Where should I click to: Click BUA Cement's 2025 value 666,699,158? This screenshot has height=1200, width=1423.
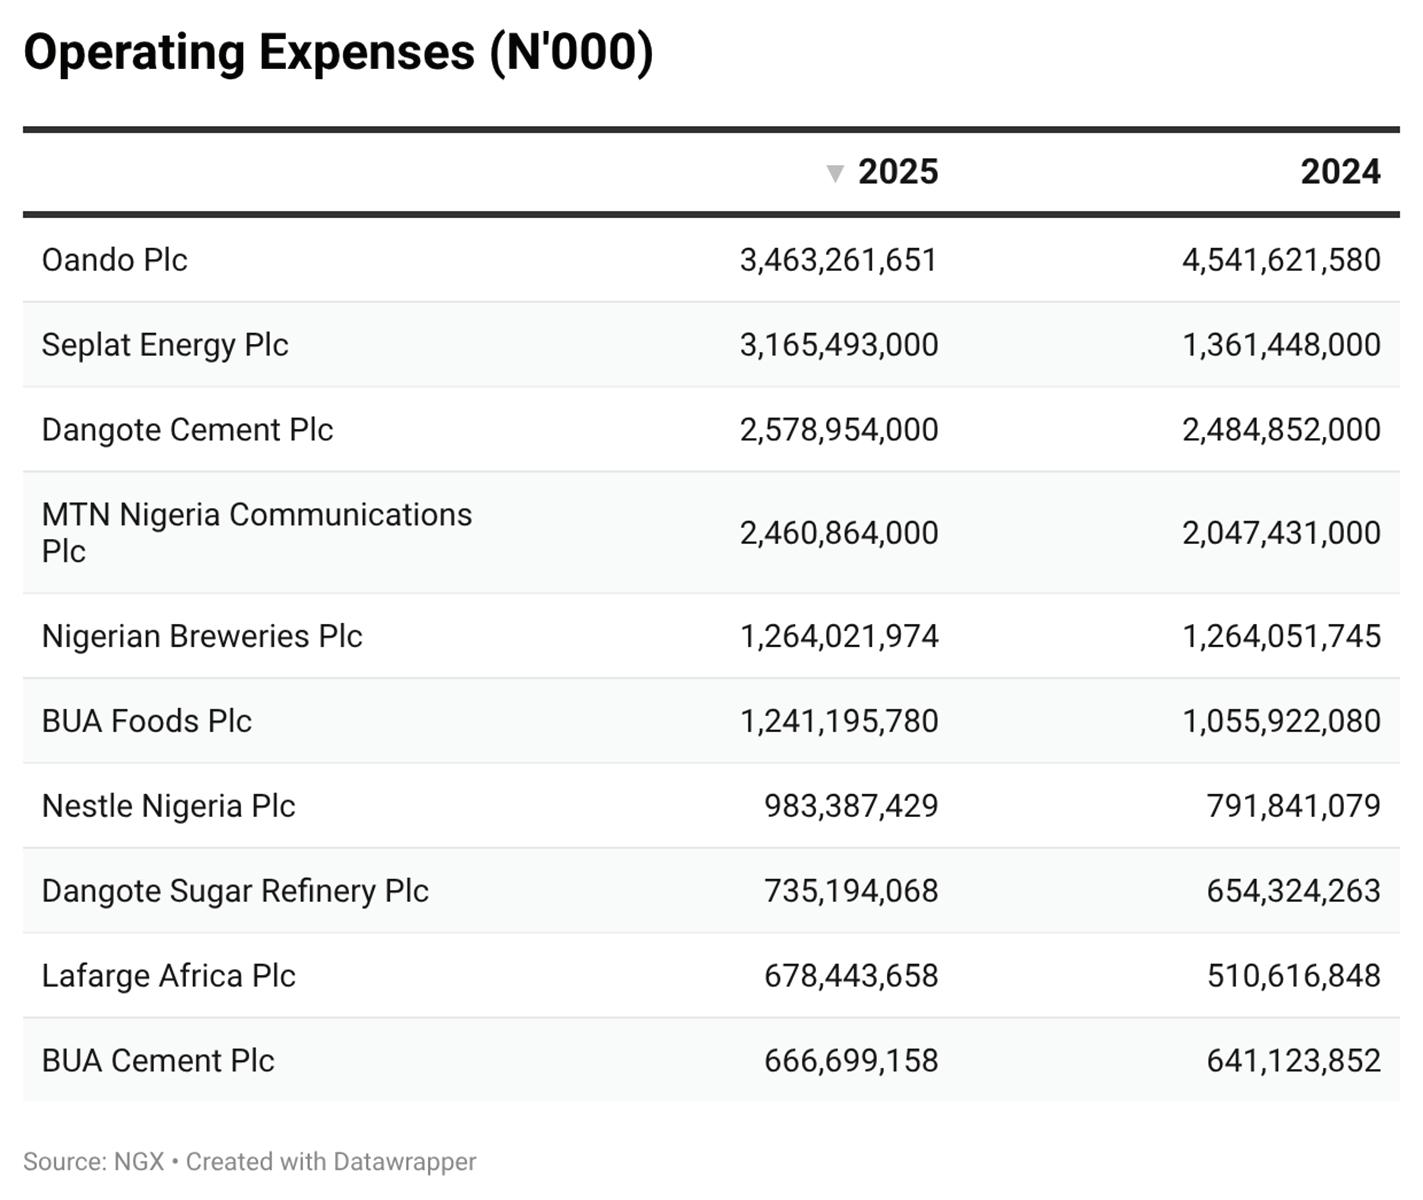tap(850, 1061)
